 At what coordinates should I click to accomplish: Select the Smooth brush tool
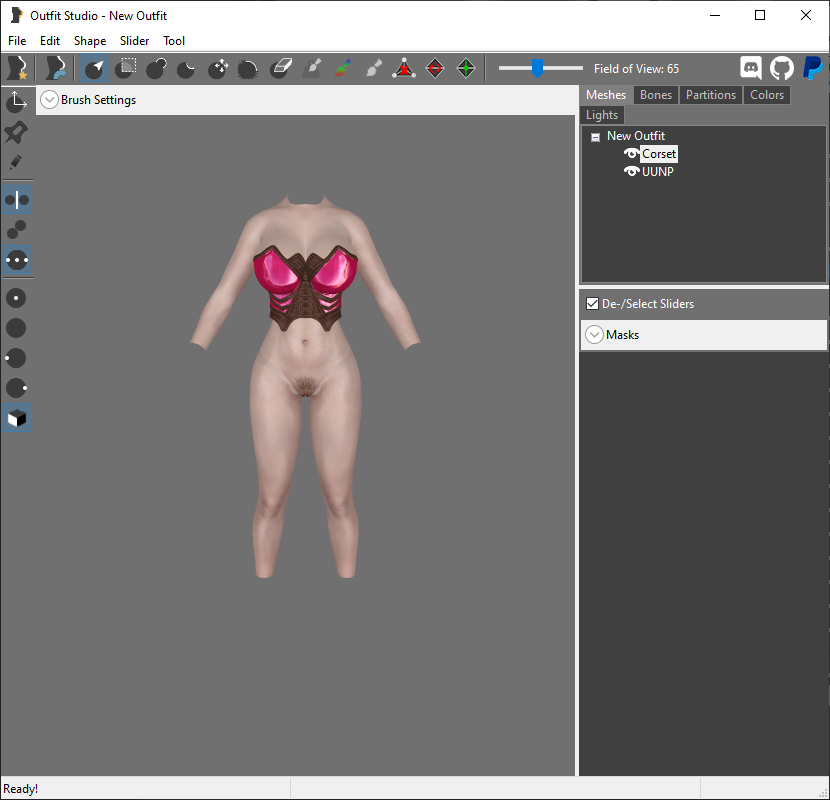click(x=247, y=68)
